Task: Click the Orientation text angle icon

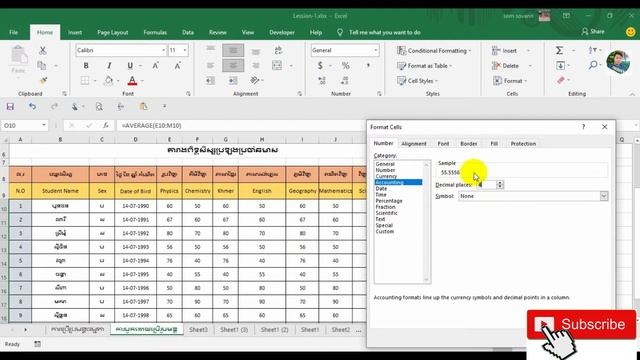Action: coord(255,80)
